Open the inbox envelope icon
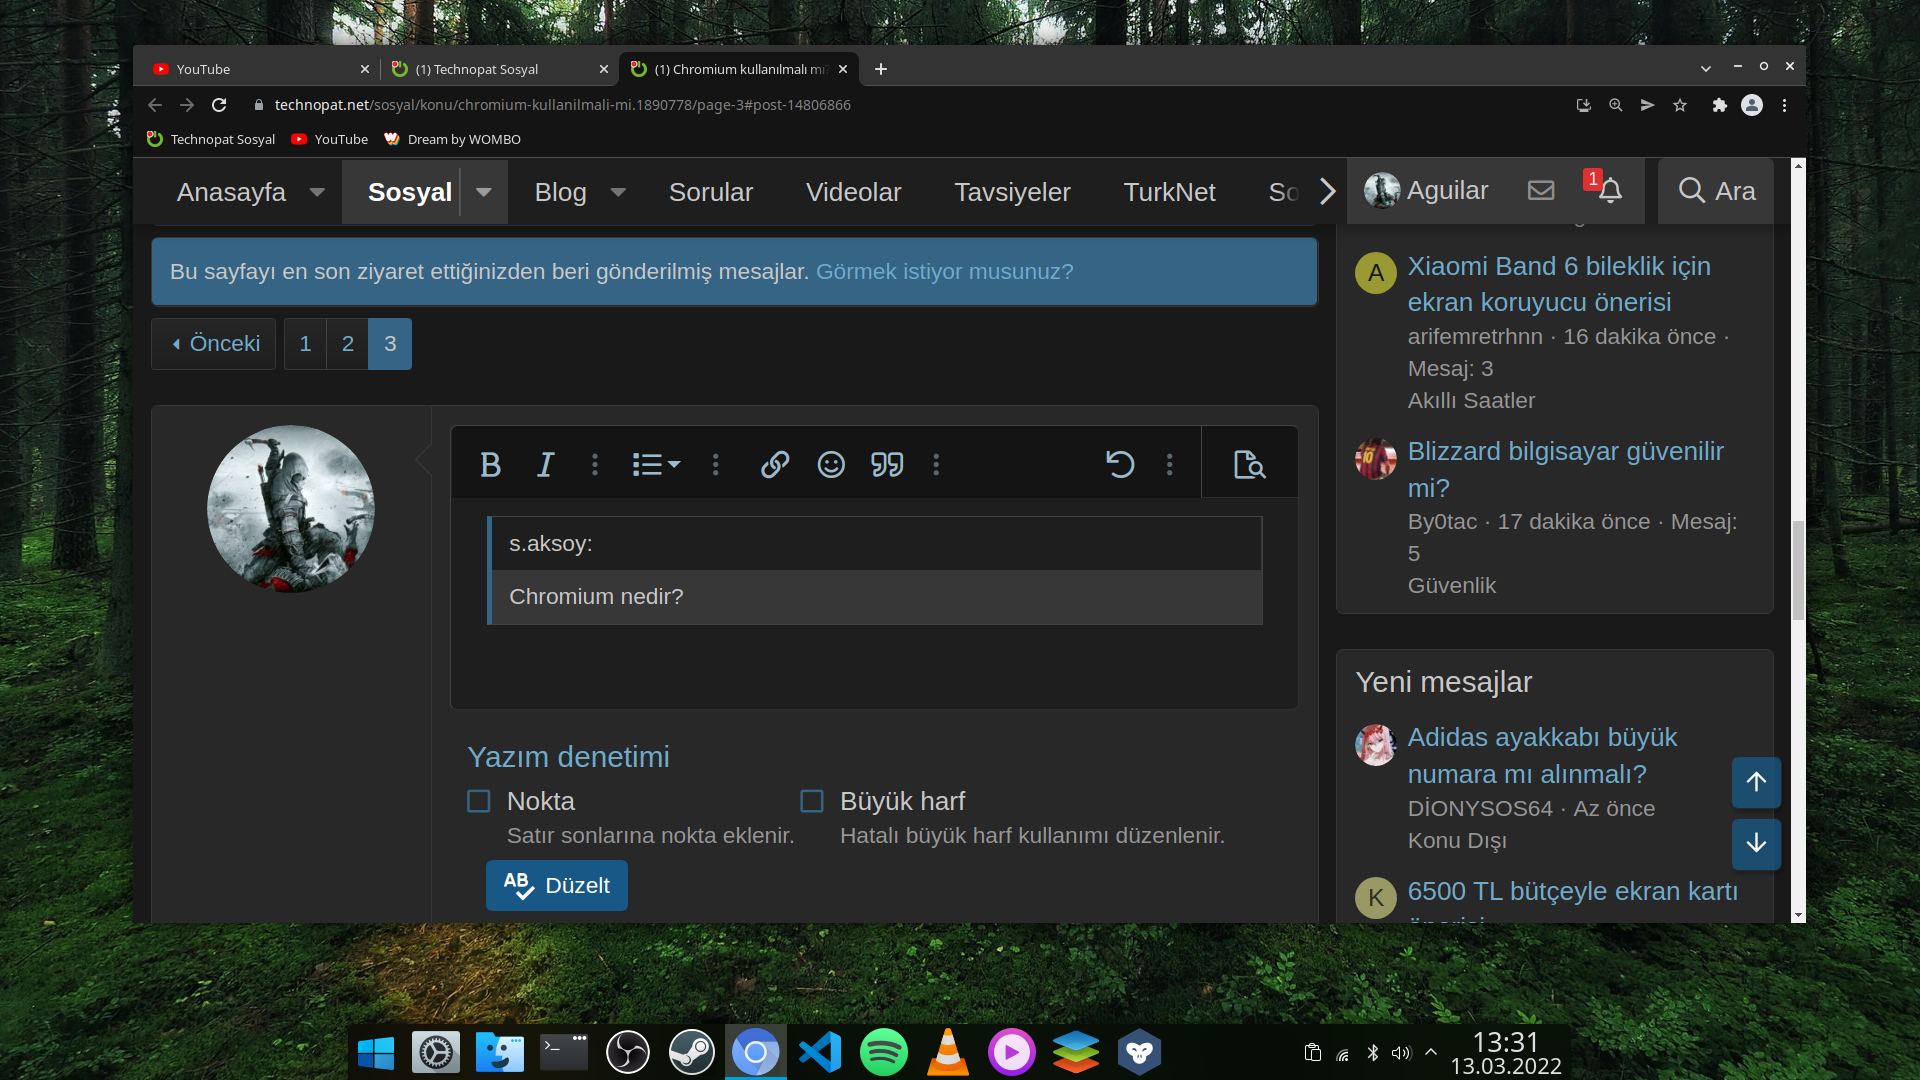This screenshot has width=1920, height=1080. [1541, 191]
